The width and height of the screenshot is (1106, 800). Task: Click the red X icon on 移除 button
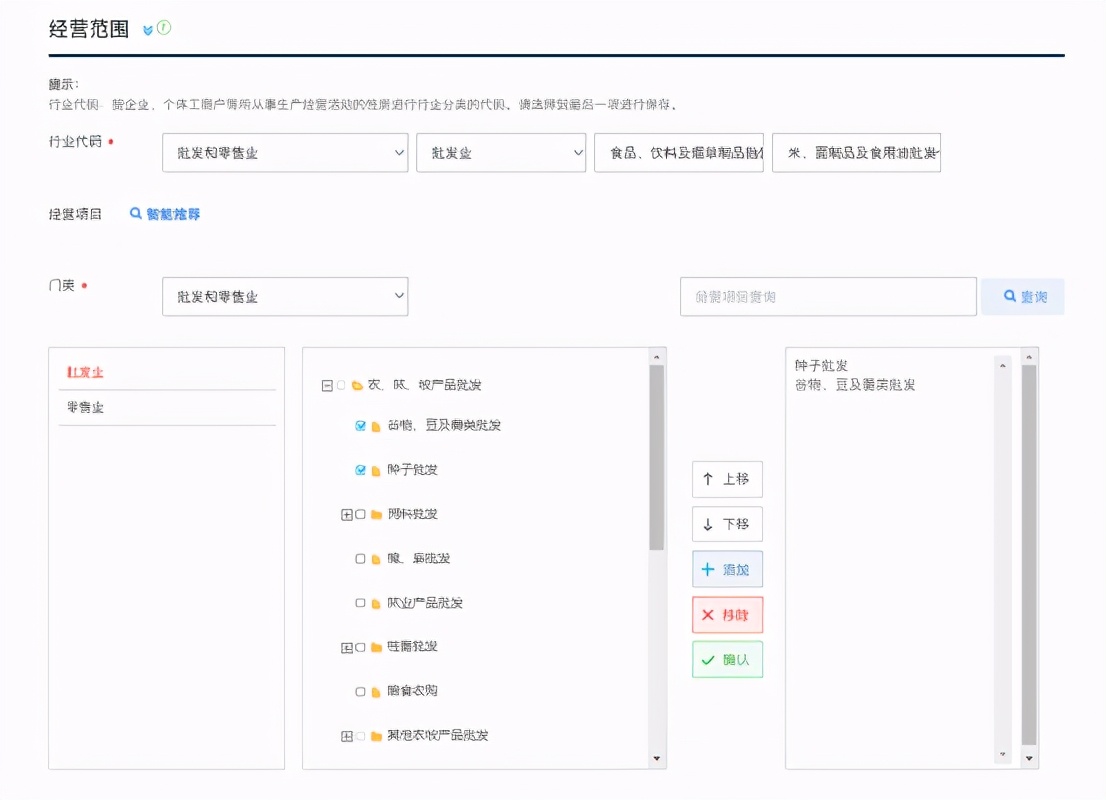(x=707, y=614)
